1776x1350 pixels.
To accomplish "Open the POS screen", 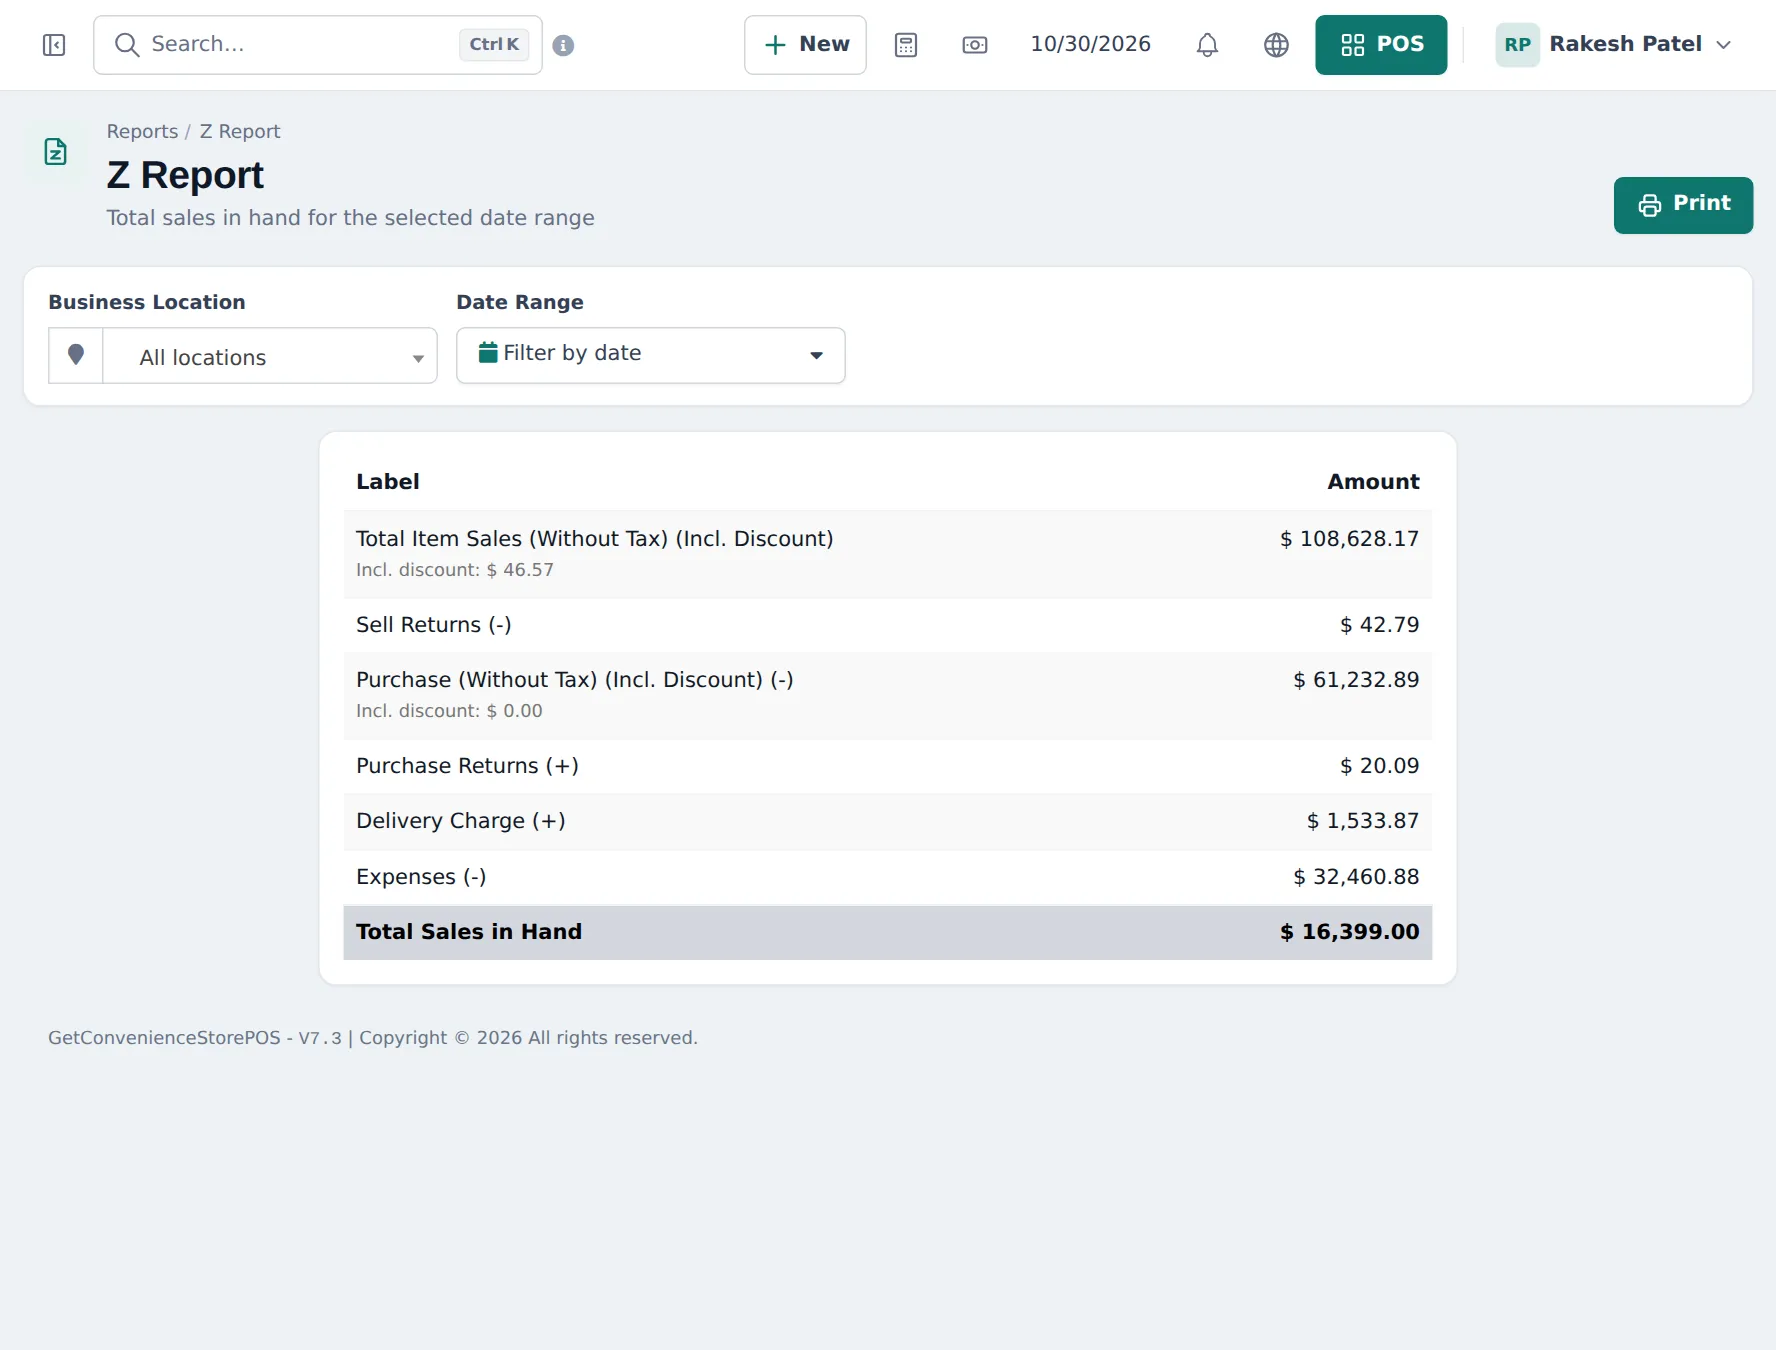I will point(1381,45).
